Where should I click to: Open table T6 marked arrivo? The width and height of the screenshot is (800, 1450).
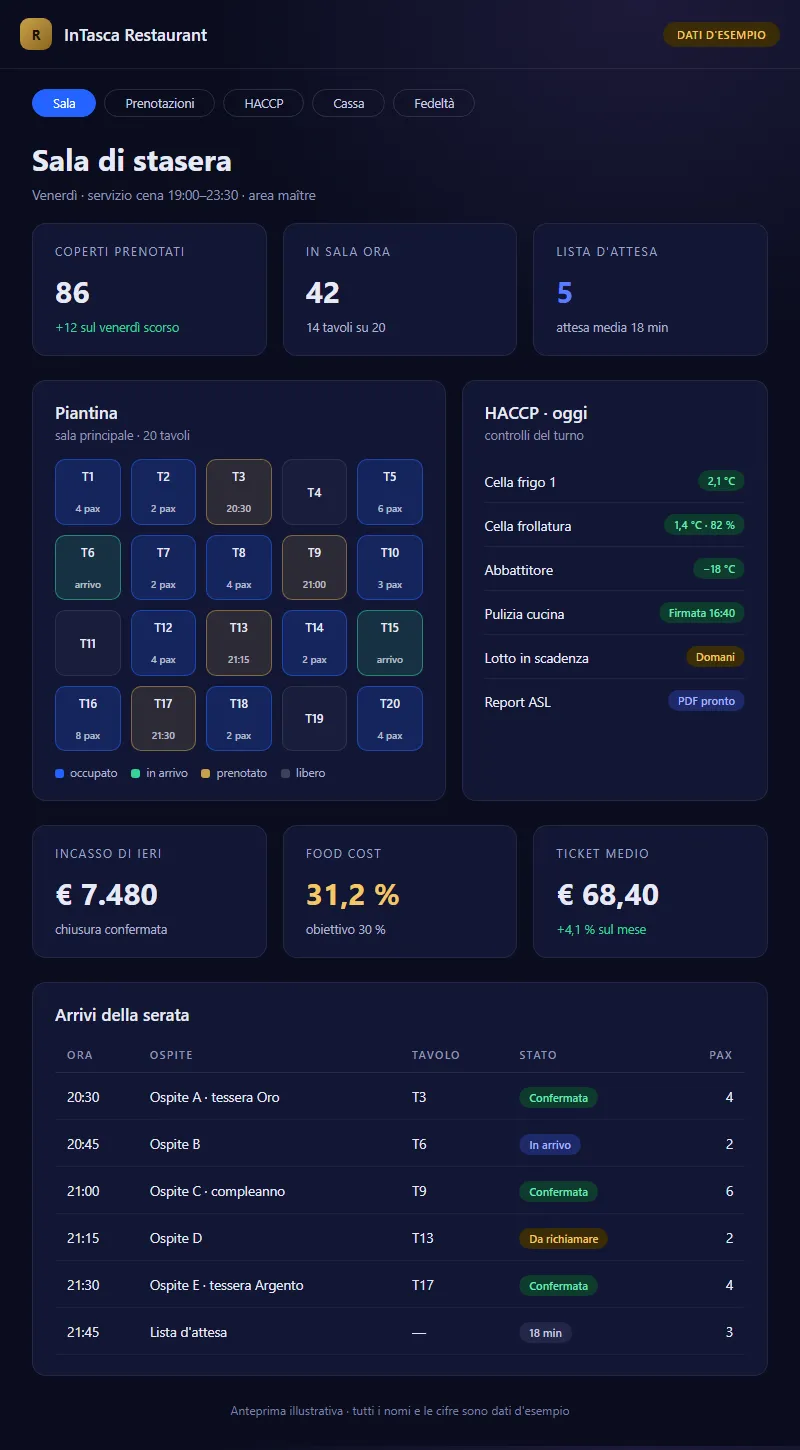pyautogui.click(x=88, y=568)
